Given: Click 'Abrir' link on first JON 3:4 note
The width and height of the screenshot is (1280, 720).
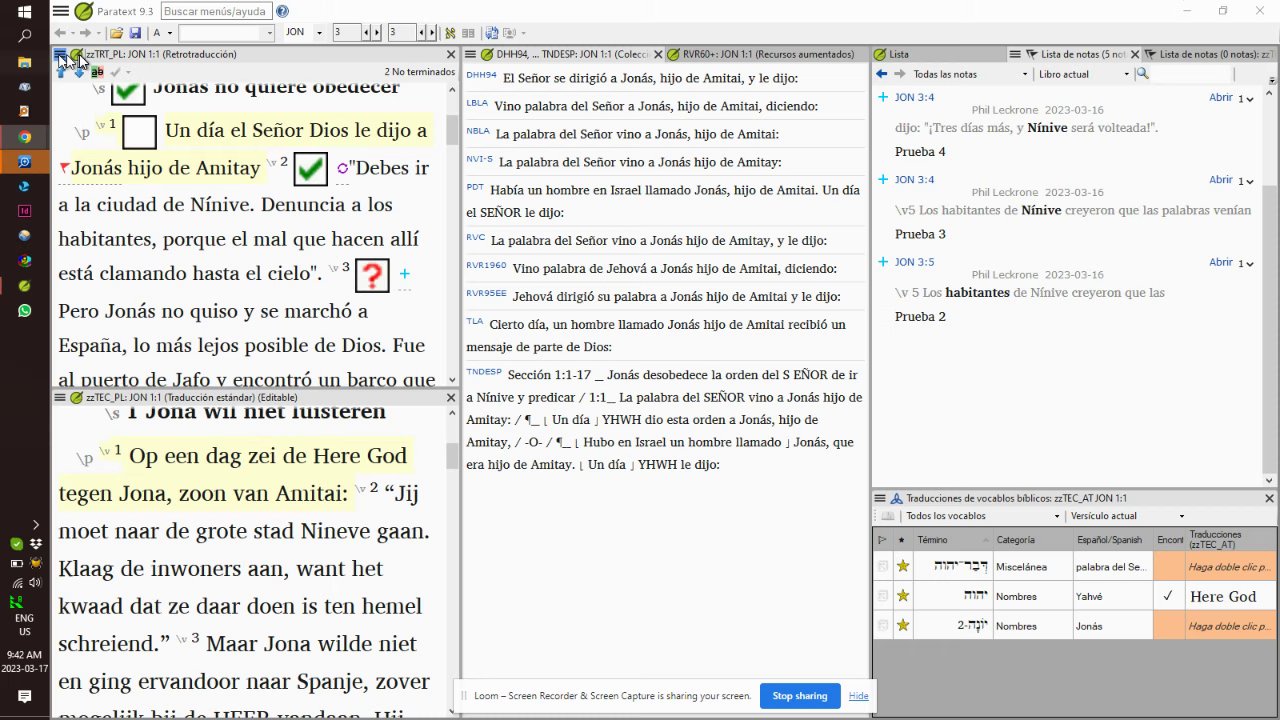Looking at the screenshot, I should pyautogui.click(x=1220, y=97).
